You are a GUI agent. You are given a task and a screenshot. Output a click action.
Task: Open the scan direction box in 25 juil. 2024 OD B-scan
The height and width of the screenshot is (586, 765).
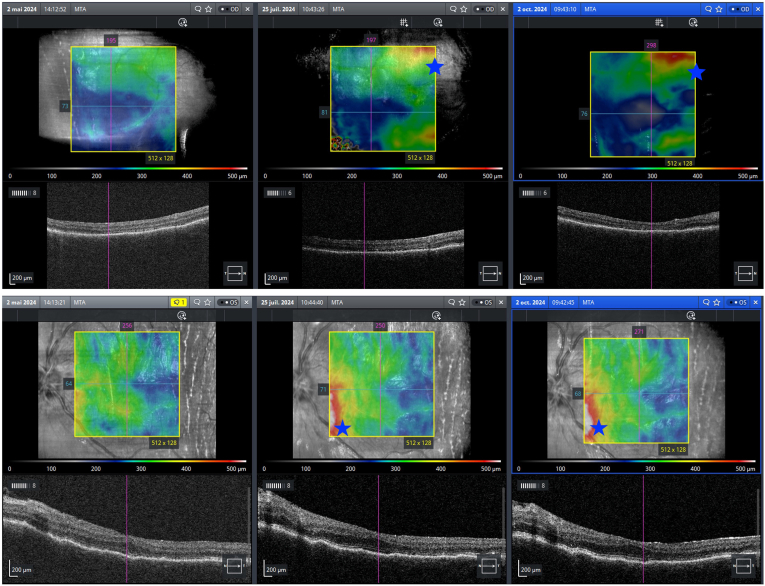click(x=490, y=274)
